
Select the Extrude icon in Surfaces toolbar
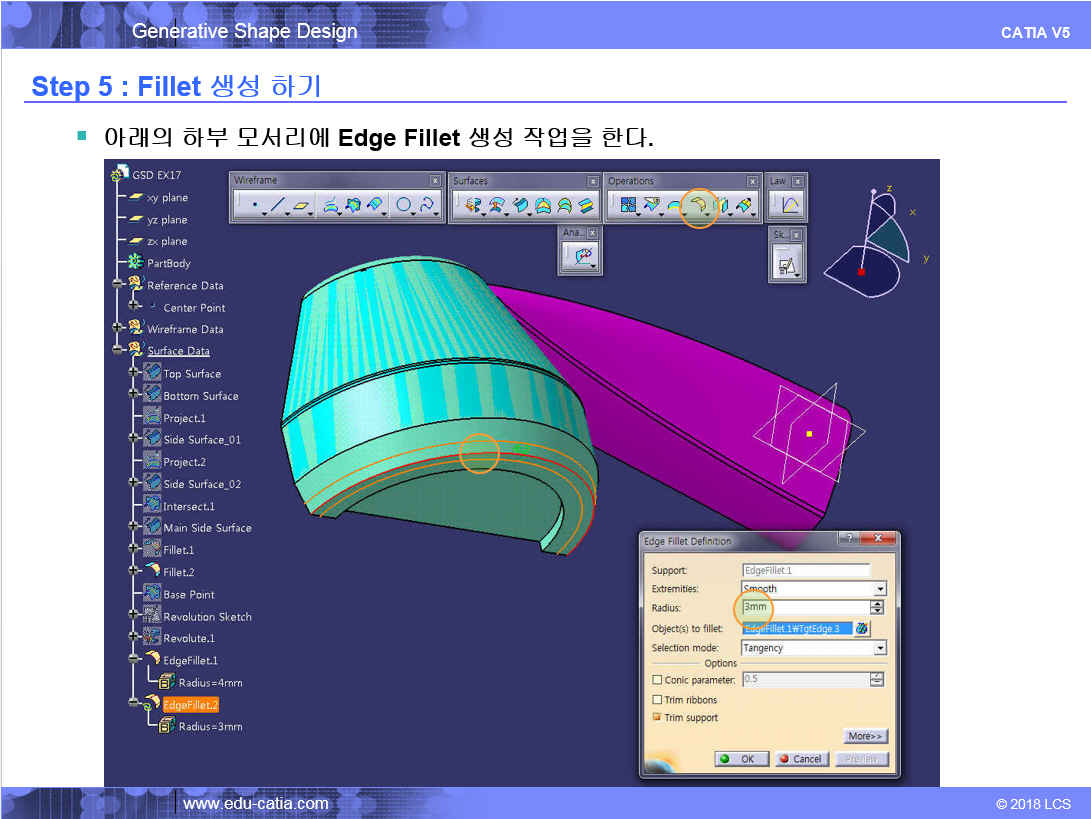(472, 206)
